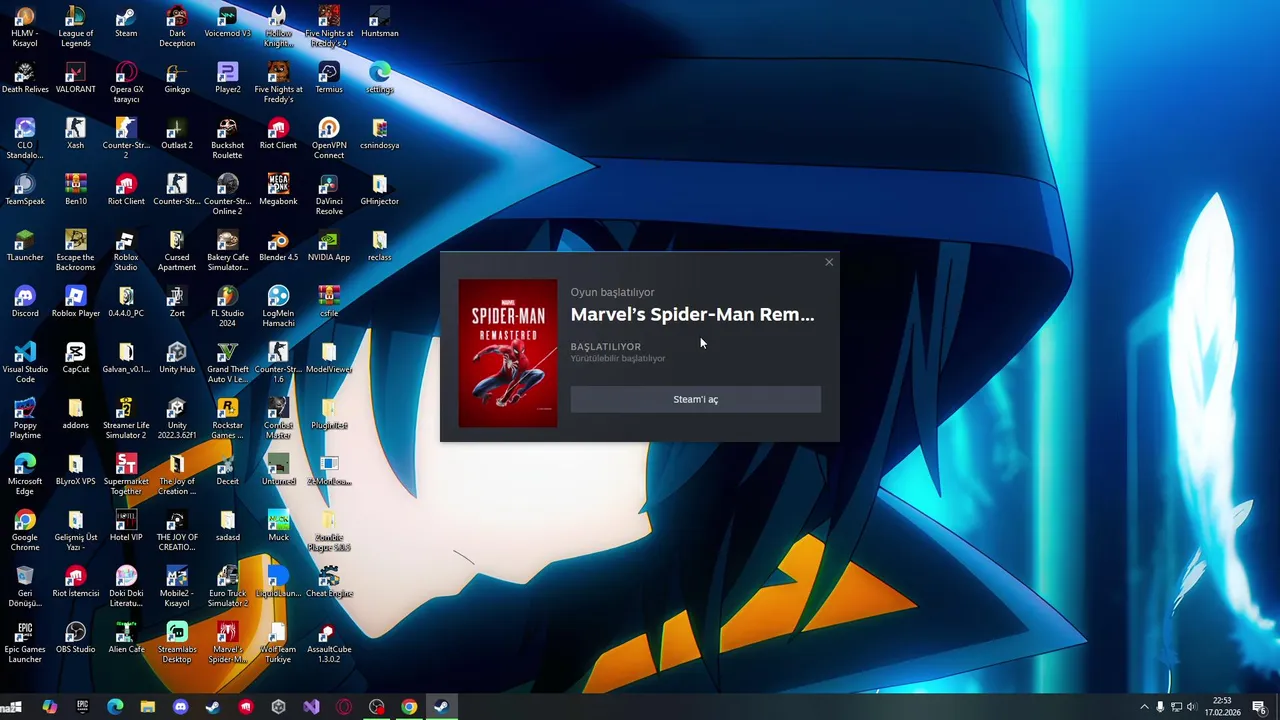Select the Visual Studio Code desktop shortcut
1280x720 pixels.
tap(25, 363)
